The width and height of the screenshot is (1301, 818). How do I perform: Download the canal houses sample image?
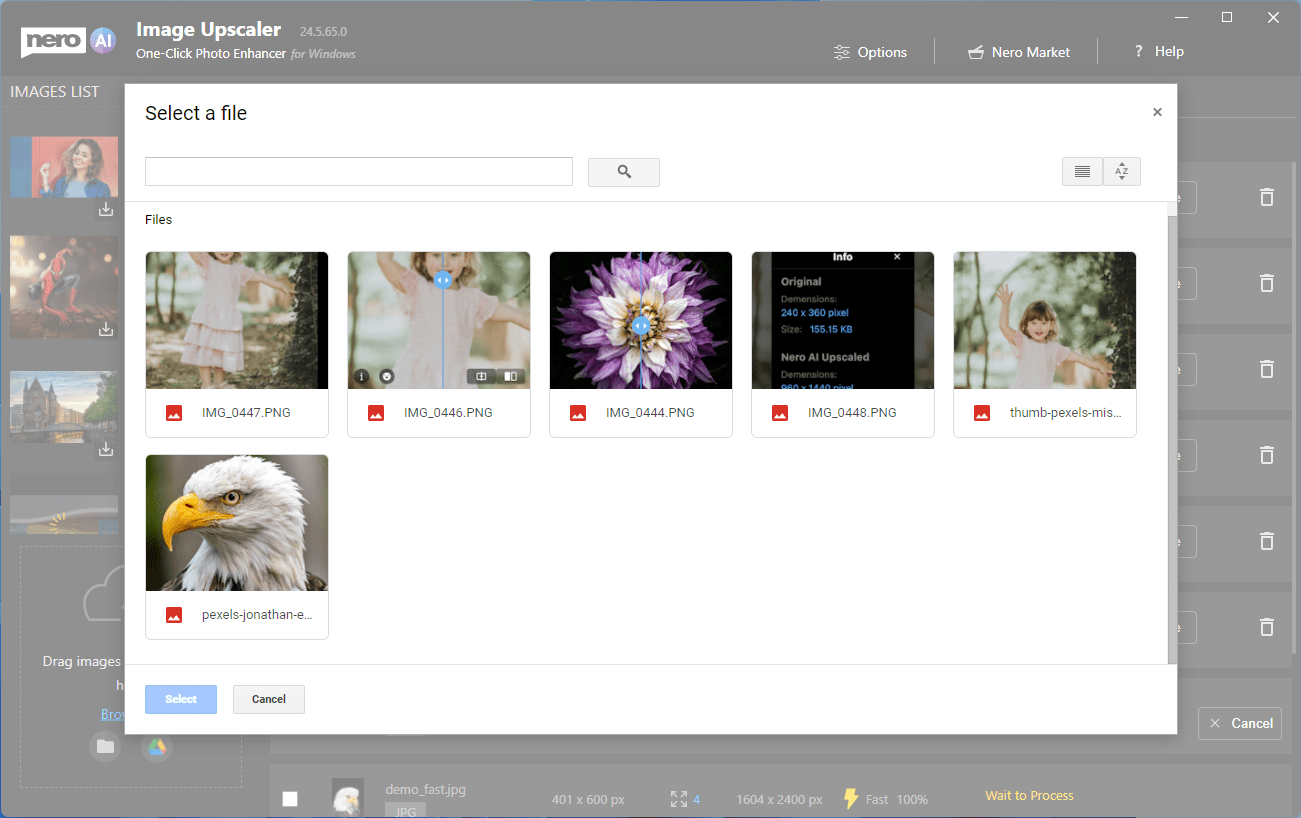[106, 450]
